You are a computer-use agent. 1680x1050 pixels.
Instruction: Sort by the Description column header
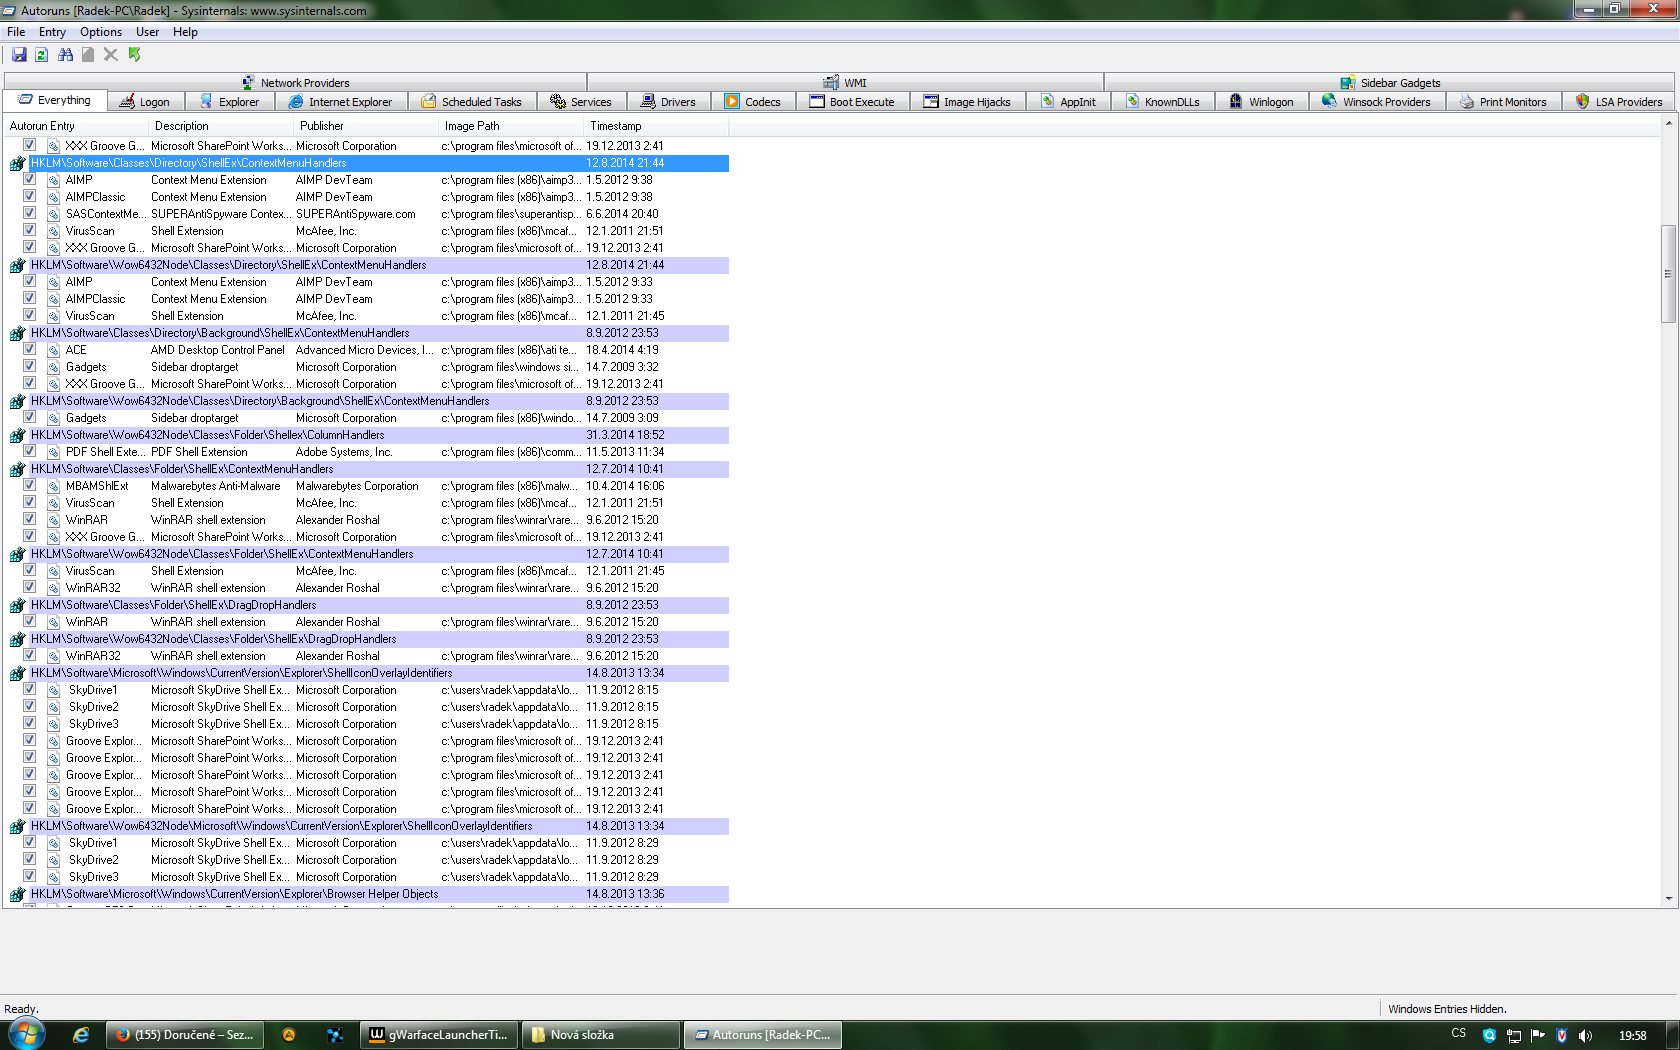point(222,126)
